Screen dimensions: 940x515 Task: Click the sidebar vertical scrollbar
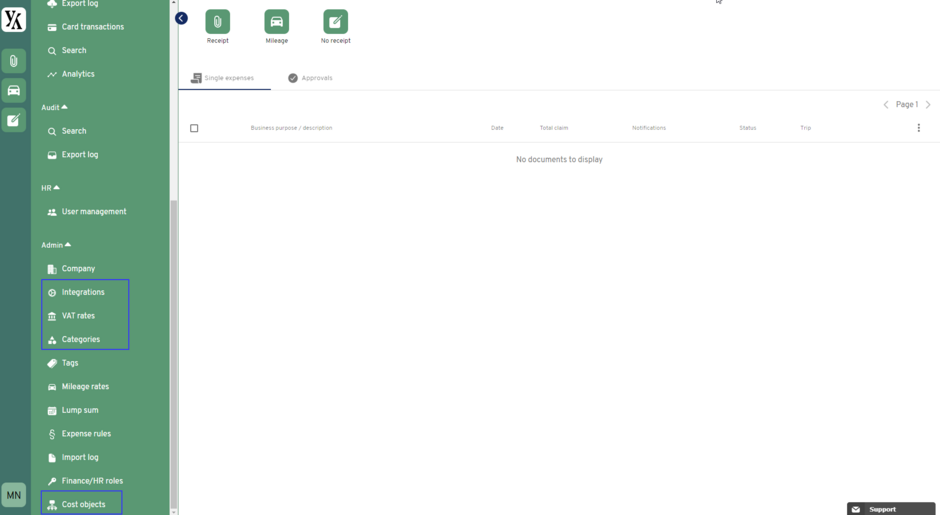(x=174, y=350)
